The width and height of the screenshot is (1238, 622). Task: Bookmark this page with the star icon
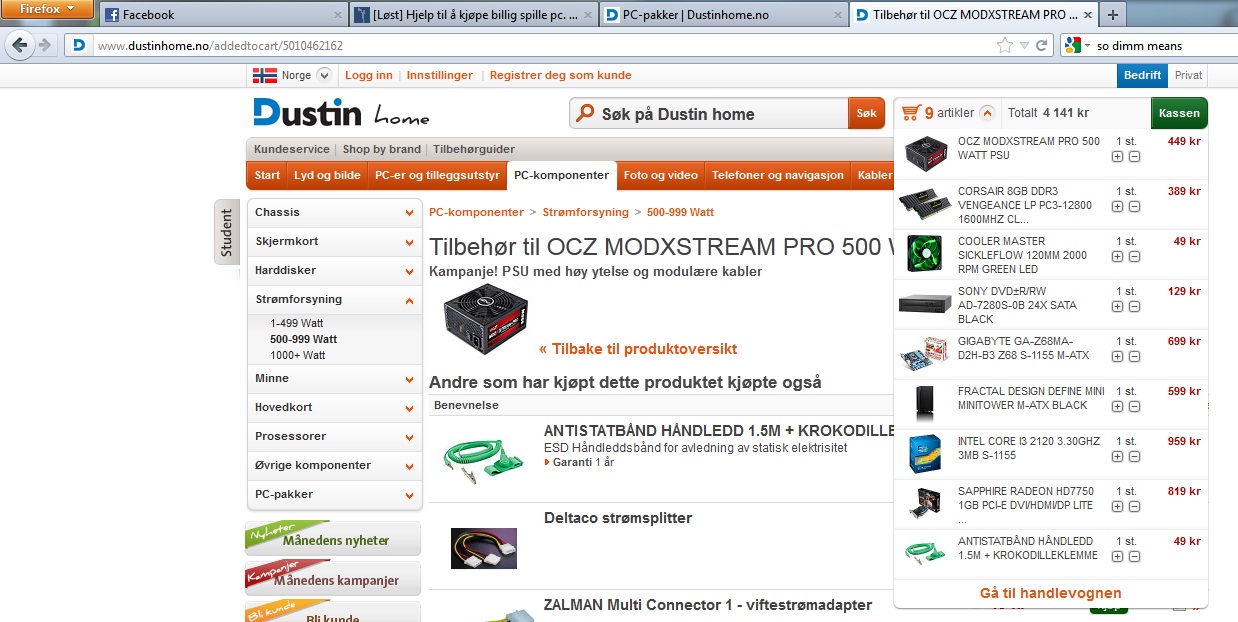(1005, 46)
